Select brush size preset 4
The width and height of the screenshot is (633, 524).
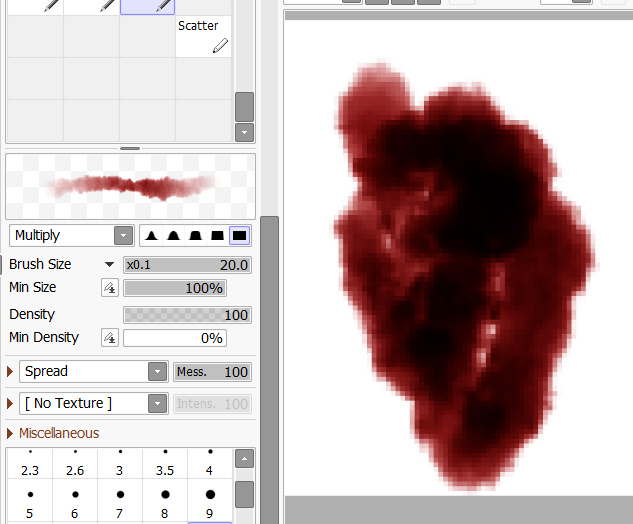(210, 463)
